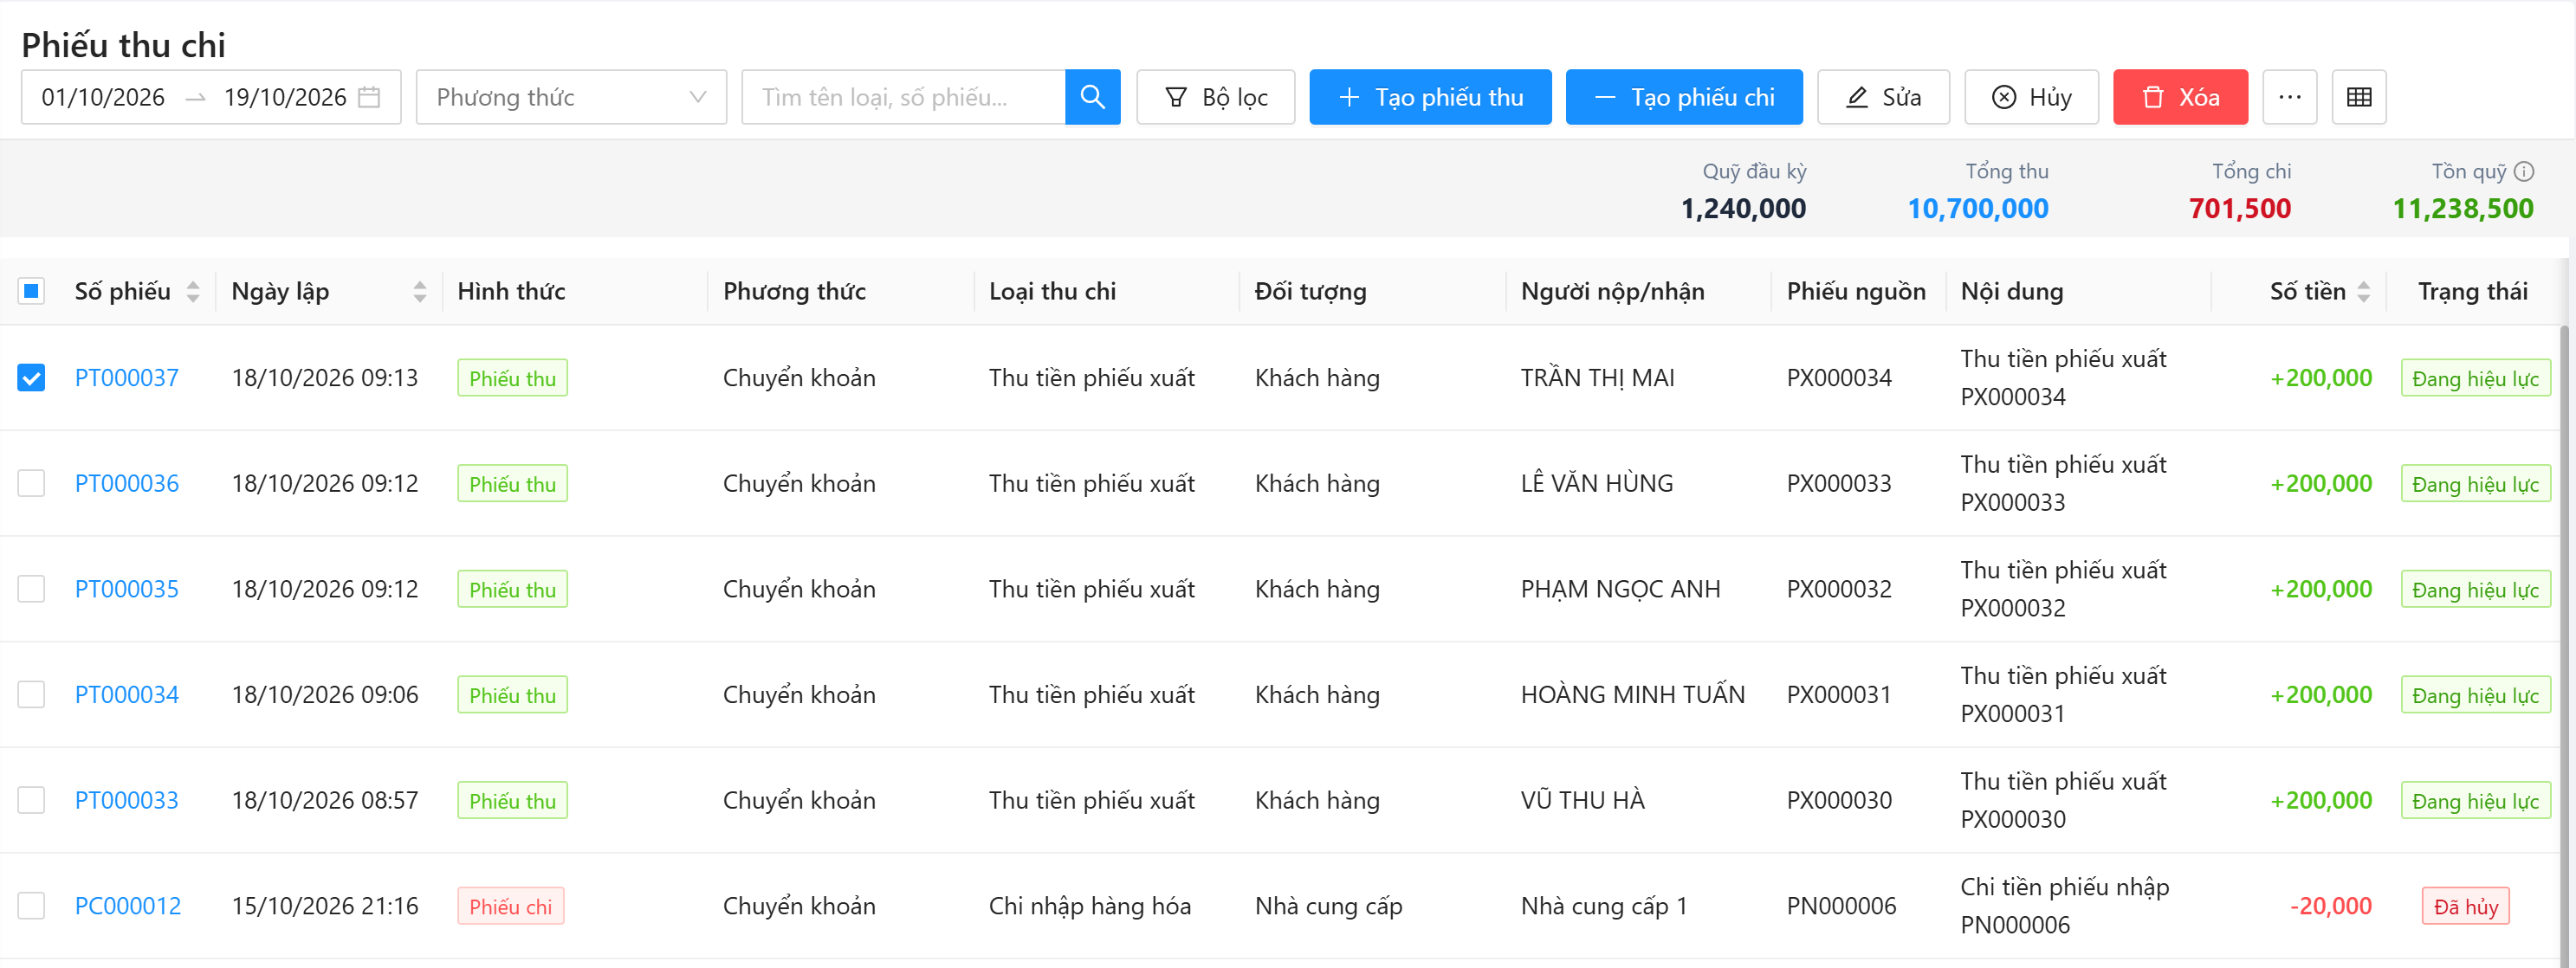Image resolution: width=2576 pixels, height=968 pixels.
Task: Click the start date 01/10/2026 field
Action: point(103,97)
